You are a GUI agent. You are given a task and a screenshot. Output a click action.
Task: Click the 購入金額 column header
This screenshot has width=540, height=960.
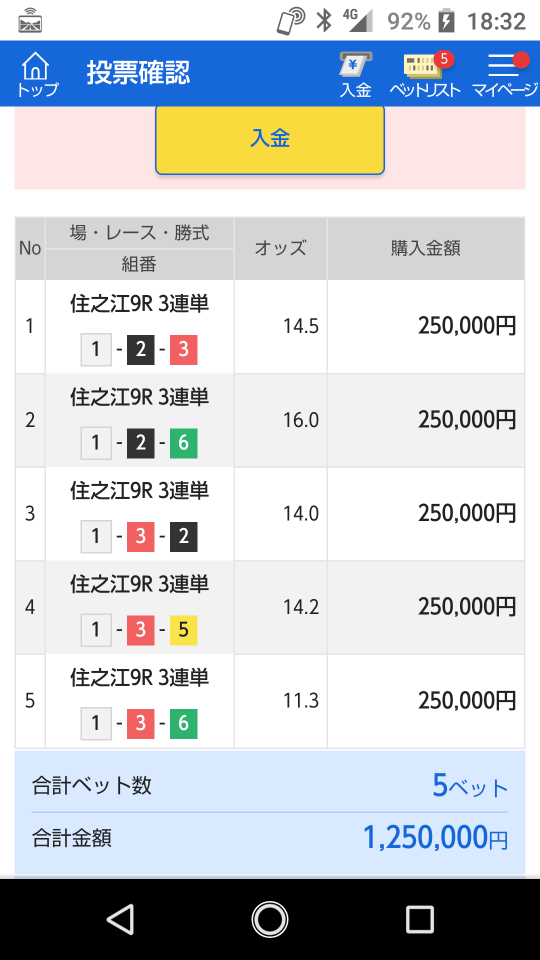coord(426,248)
